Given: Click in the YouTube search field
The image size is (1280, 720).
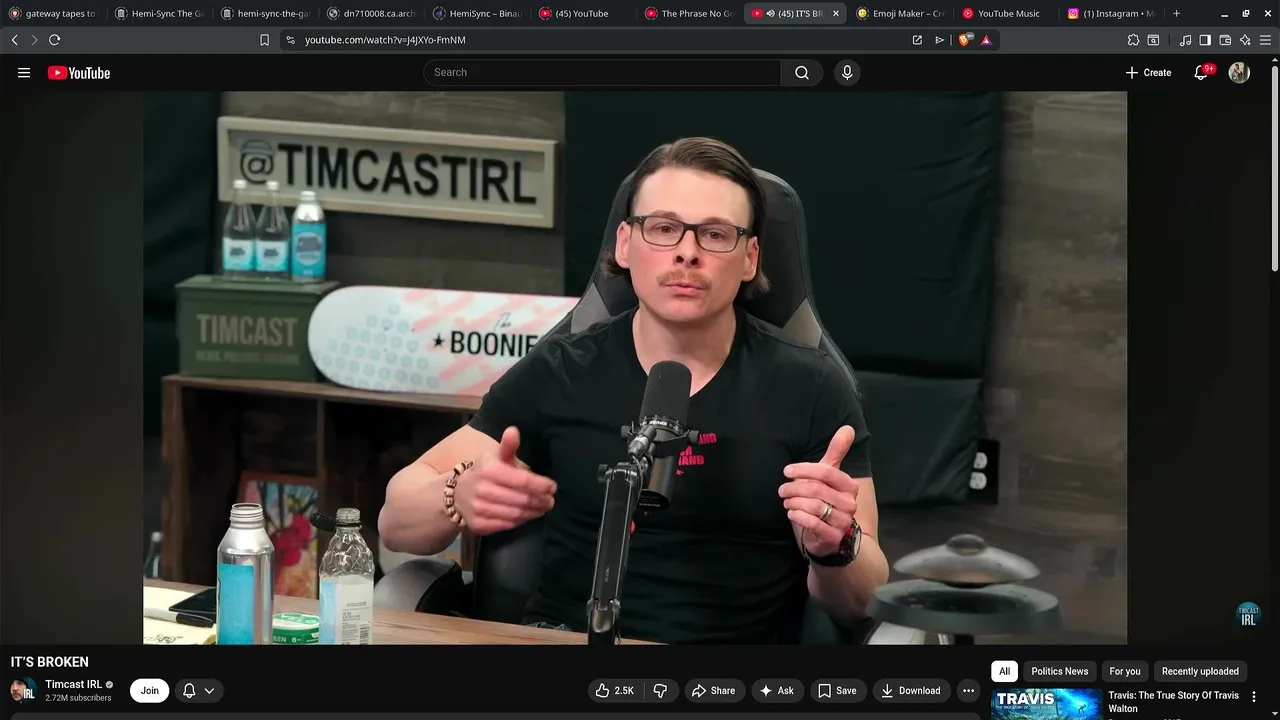Looking at the screenshot, I should pos(602,73).
